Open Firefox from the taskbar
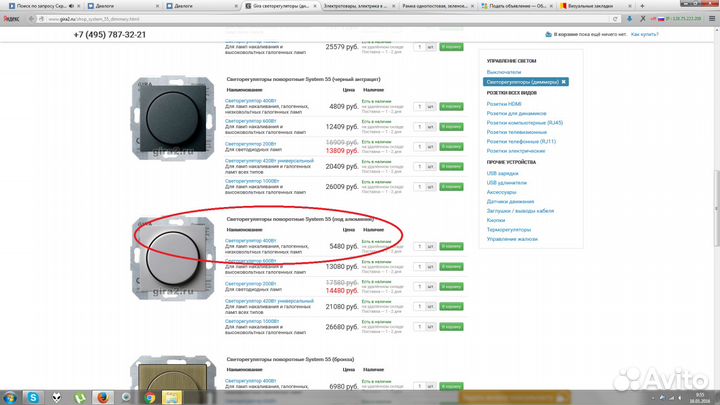Viewport: 720px width, 405px height. [x=101, y=396]
